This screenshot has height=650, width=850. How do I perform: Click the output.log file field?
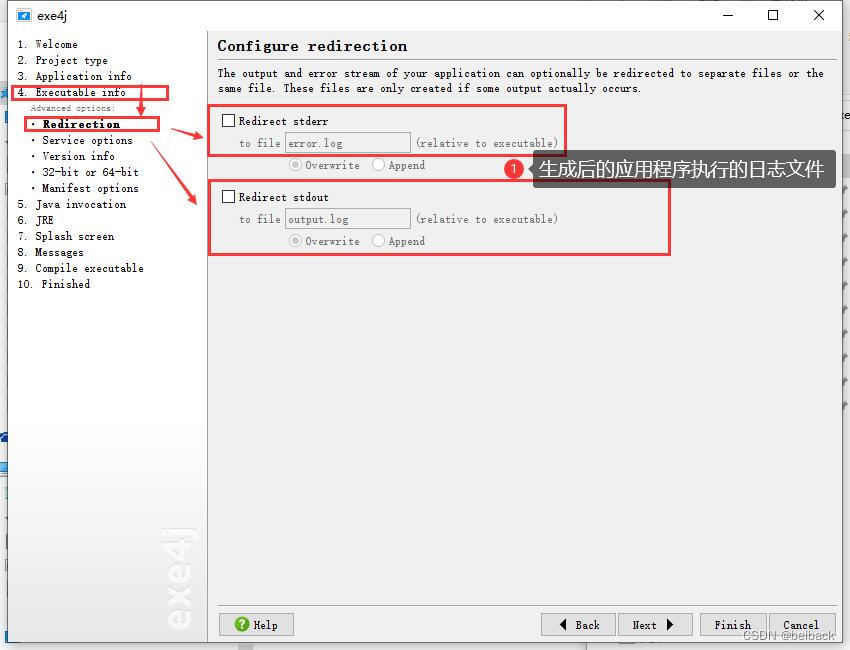pyautogui.click(x=347, y=219)
